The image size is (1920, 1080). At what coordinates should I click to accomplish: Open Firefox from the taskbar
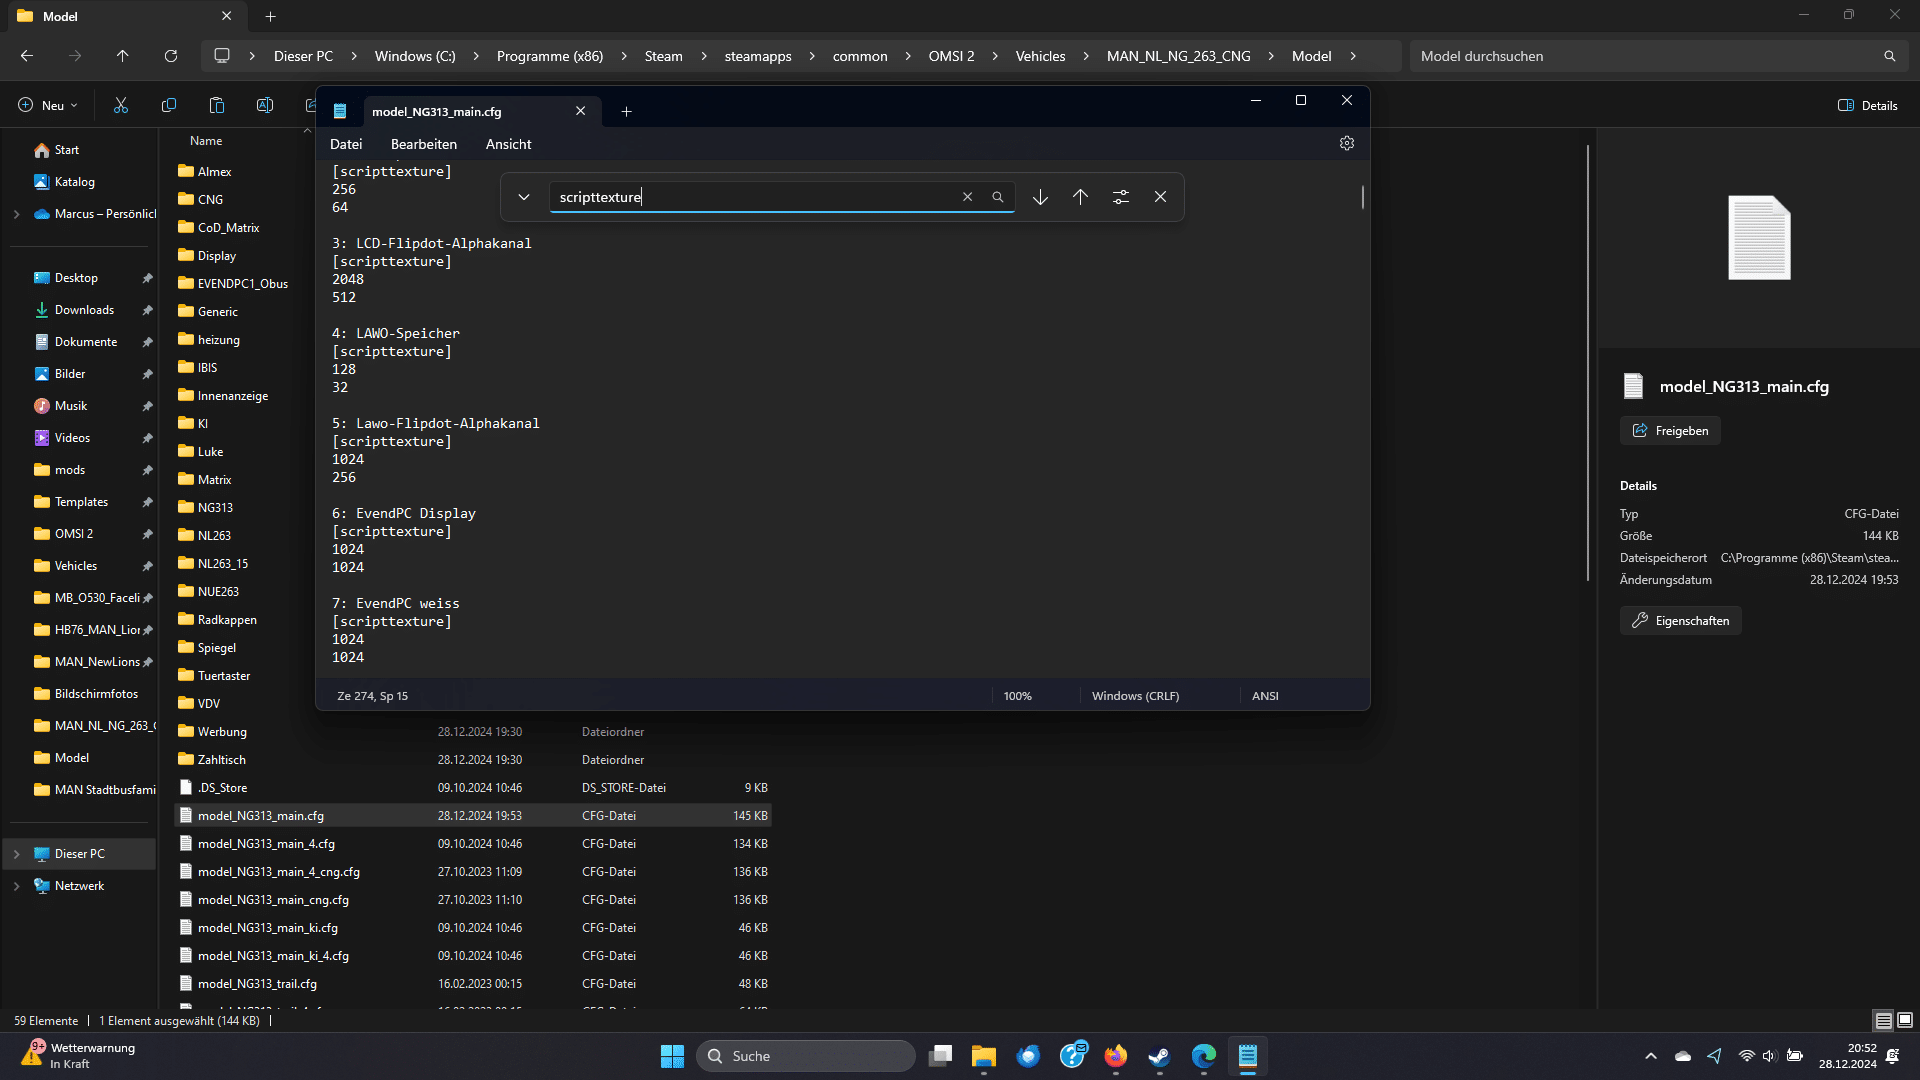click(1115, 1056)
